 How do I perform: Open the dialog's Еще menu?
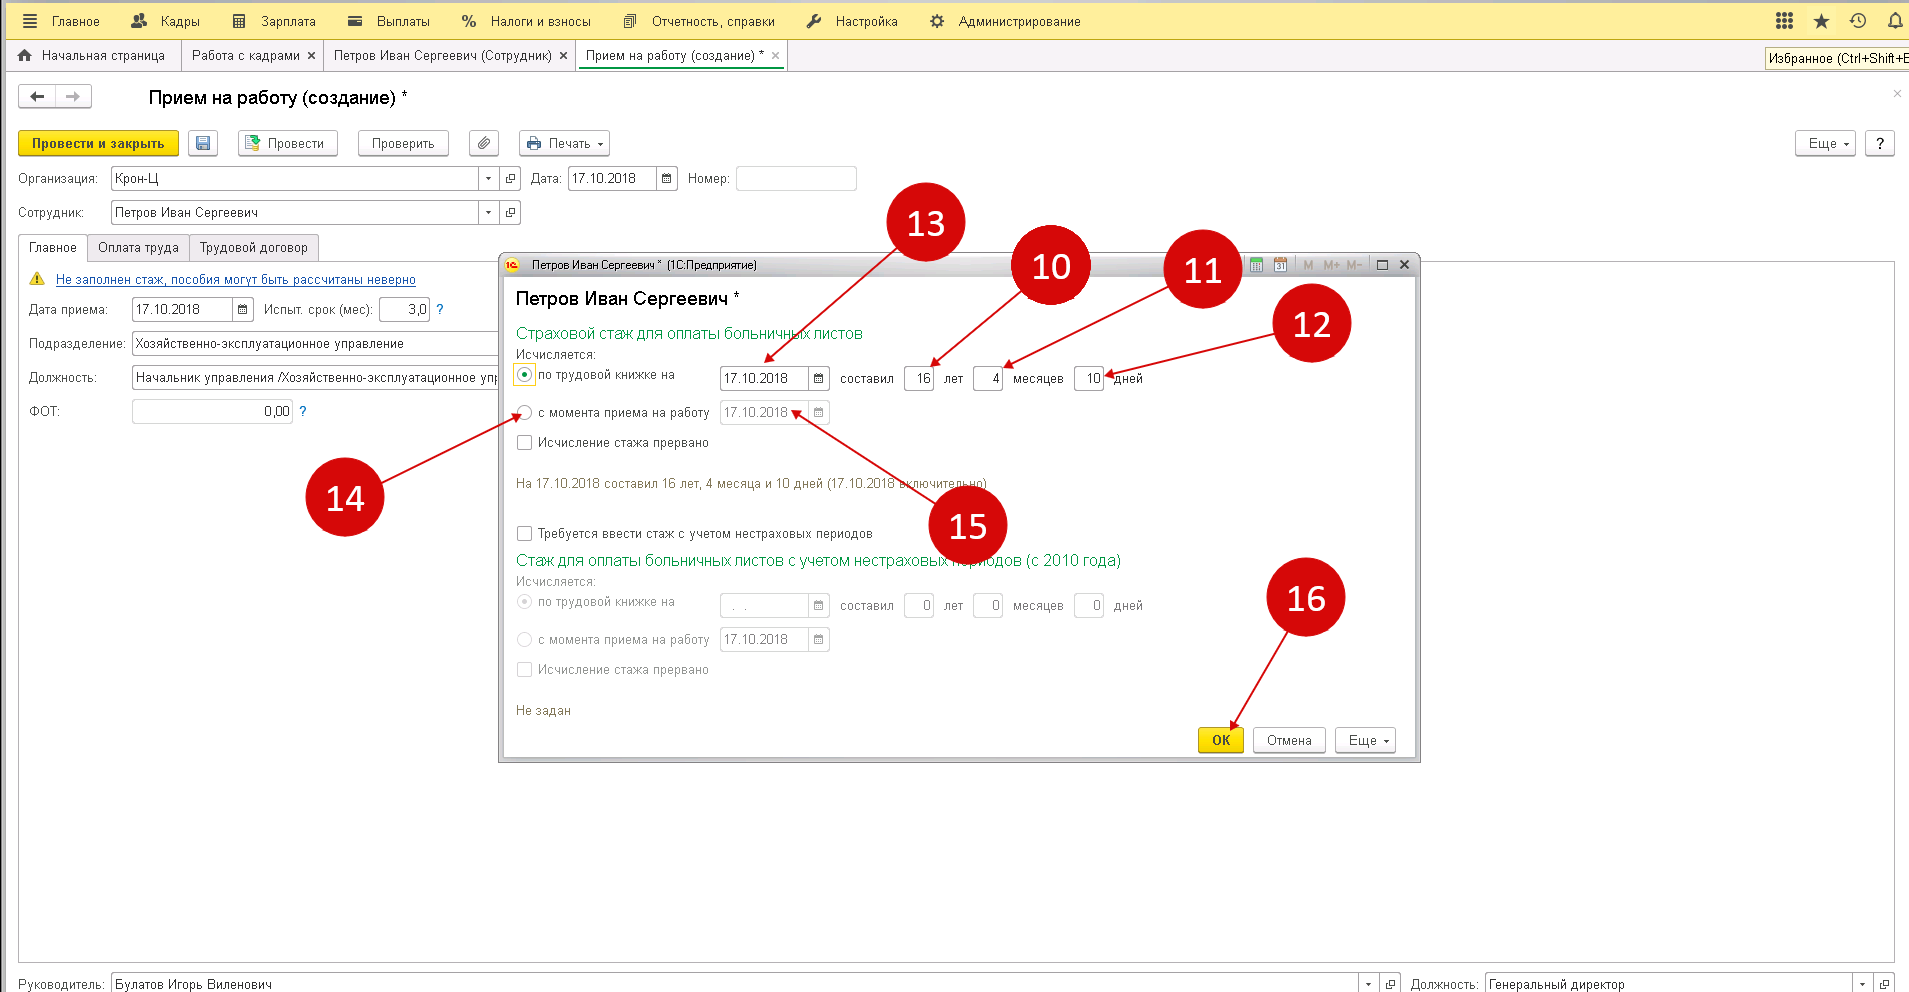pyautogui.click(x=1365, y=740)
